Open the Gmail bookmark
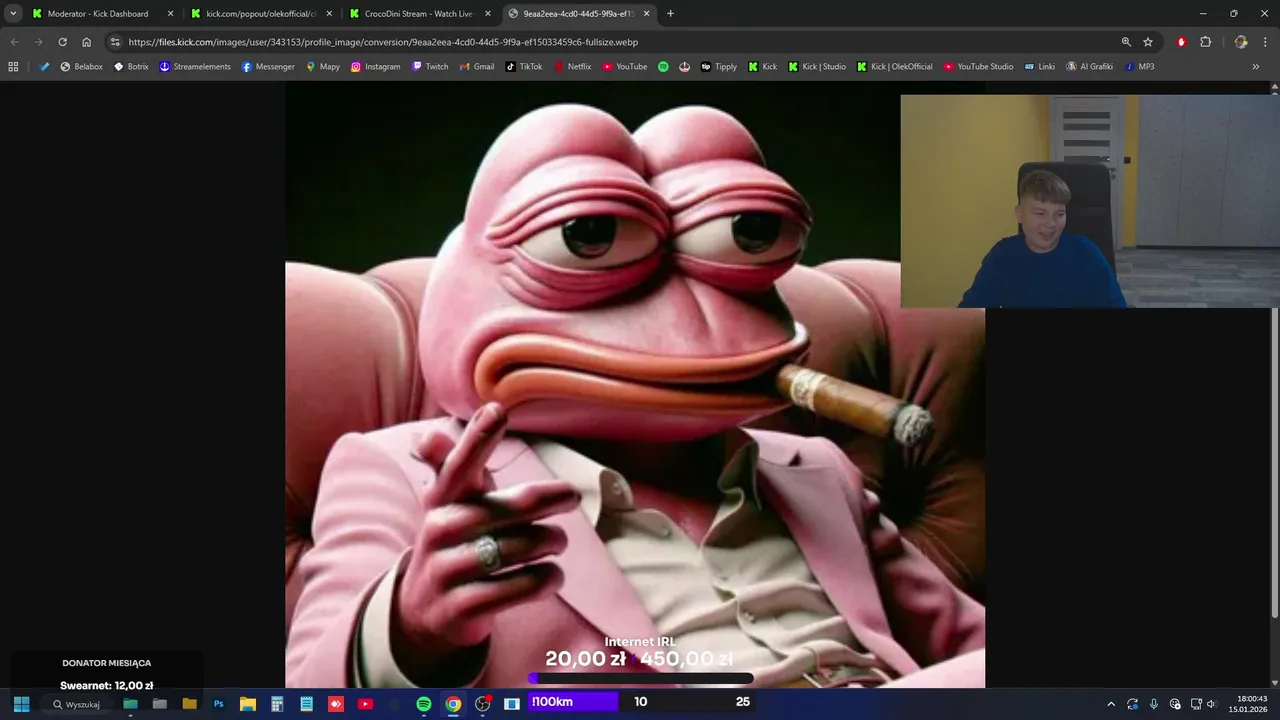The image size is (1280, 720). (x=477, y=67)
